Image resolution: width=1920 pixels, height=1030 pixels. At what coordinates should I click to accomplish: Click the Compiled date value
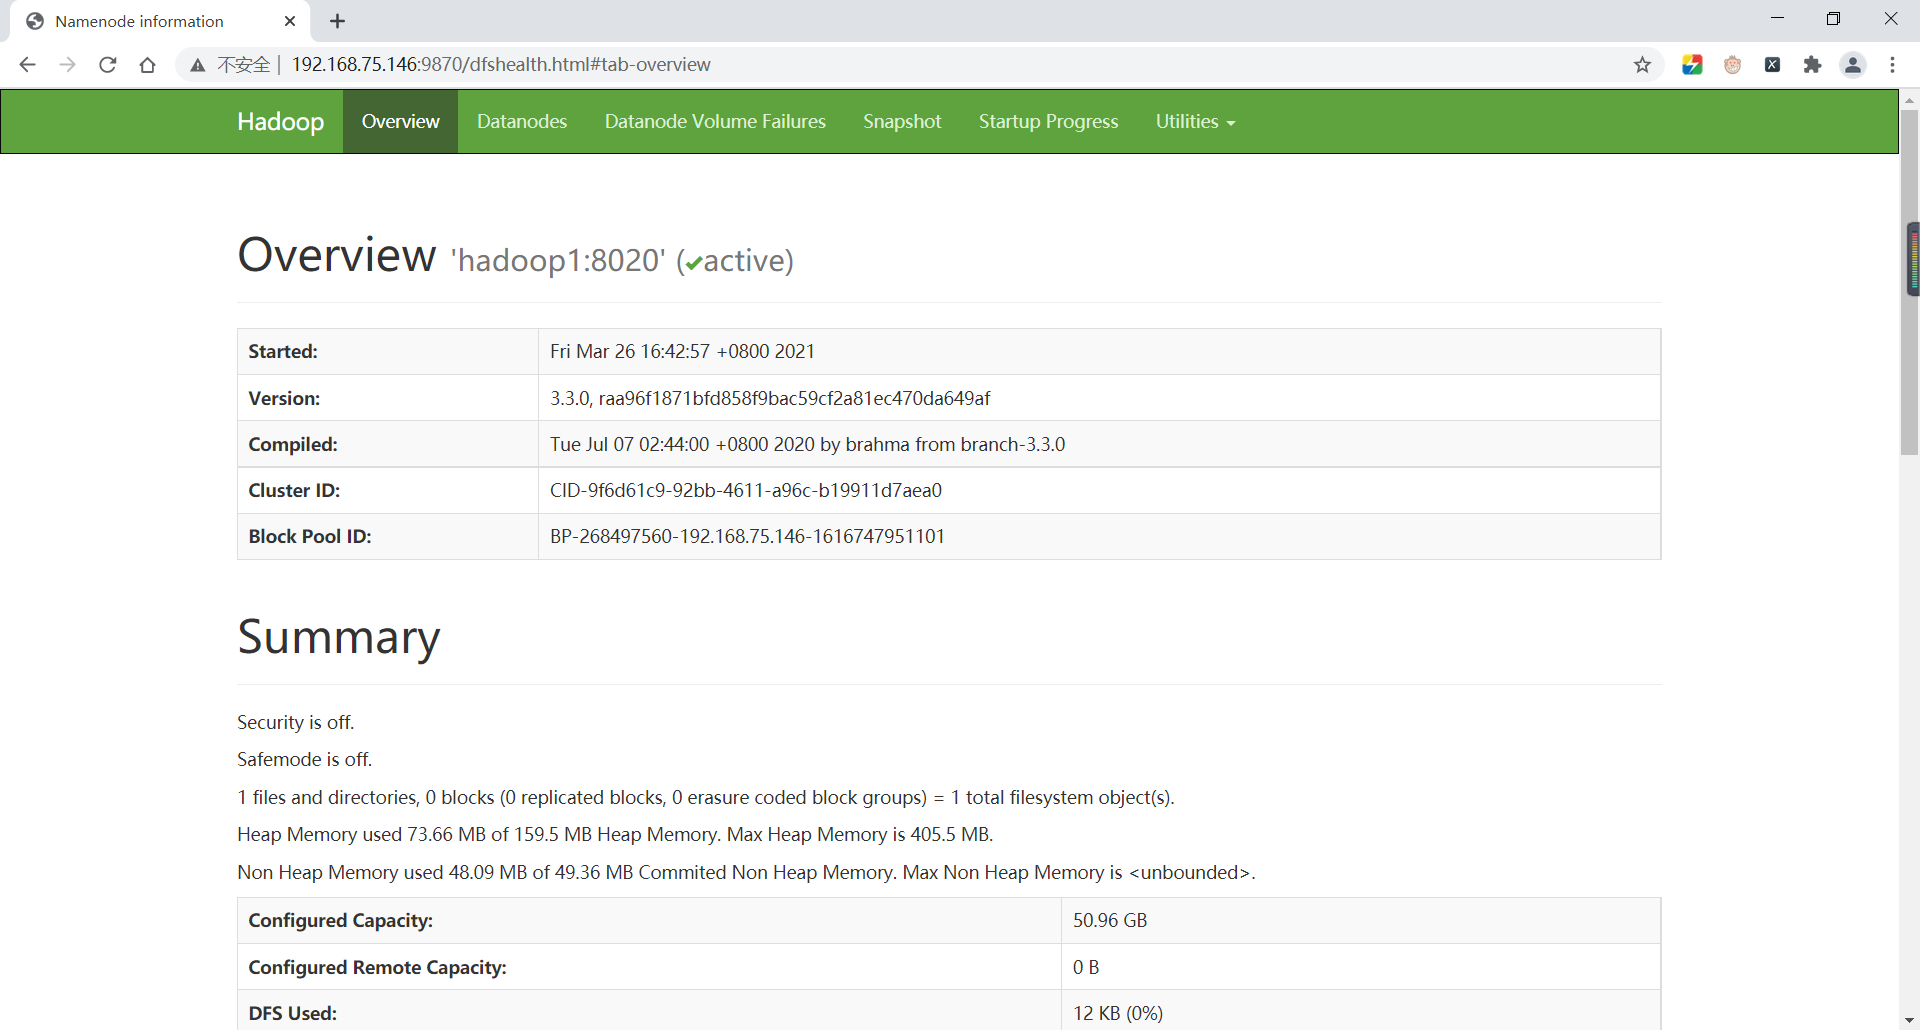coord(807,444)
